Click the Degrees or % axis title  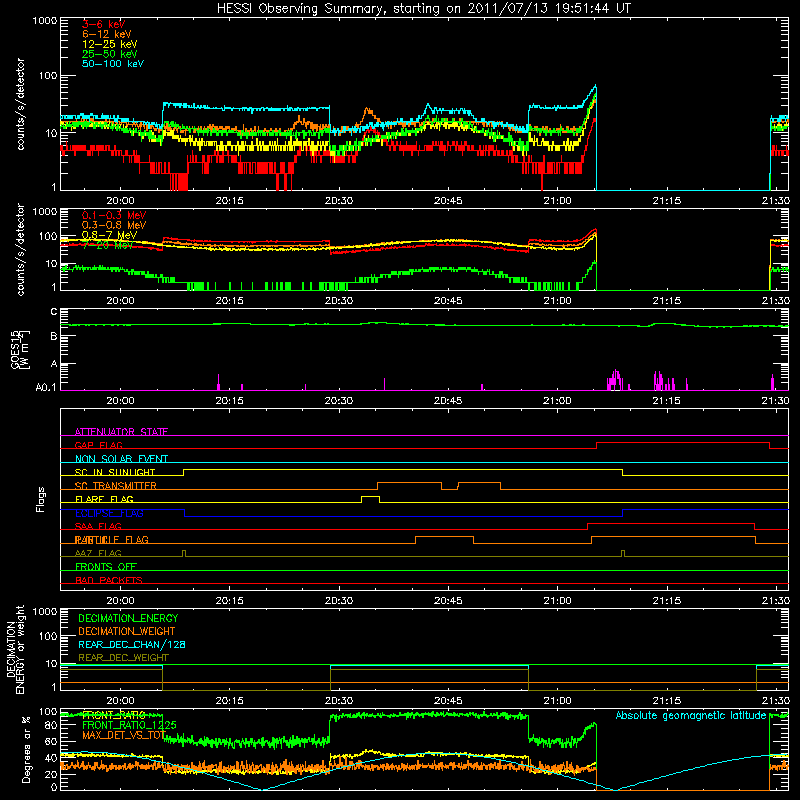[26, 749]
